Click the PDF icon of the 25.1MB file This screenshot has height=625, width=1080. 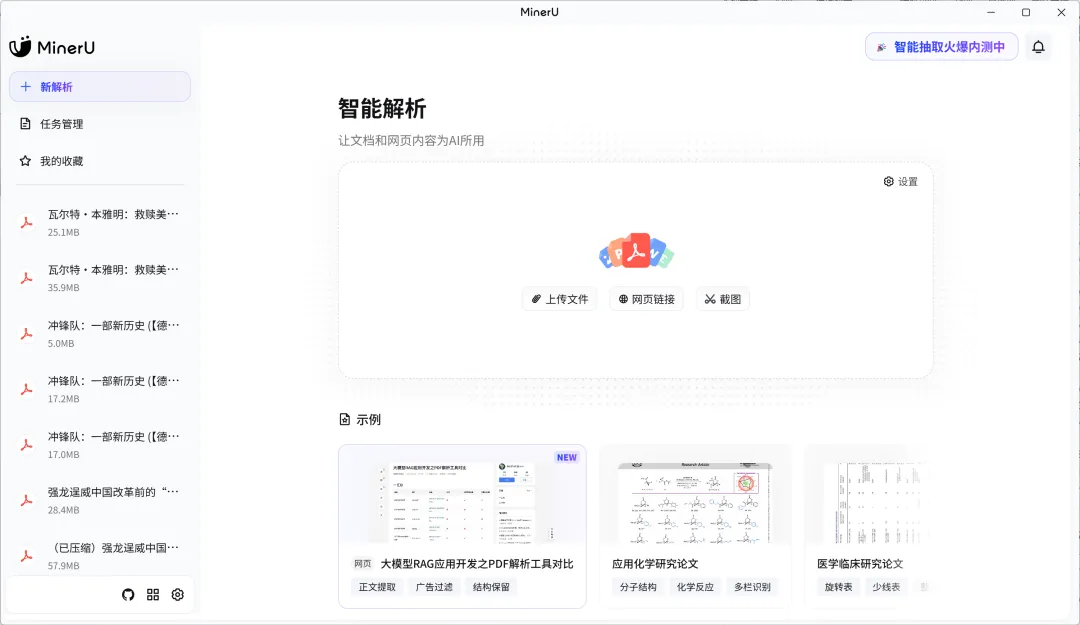26,223
